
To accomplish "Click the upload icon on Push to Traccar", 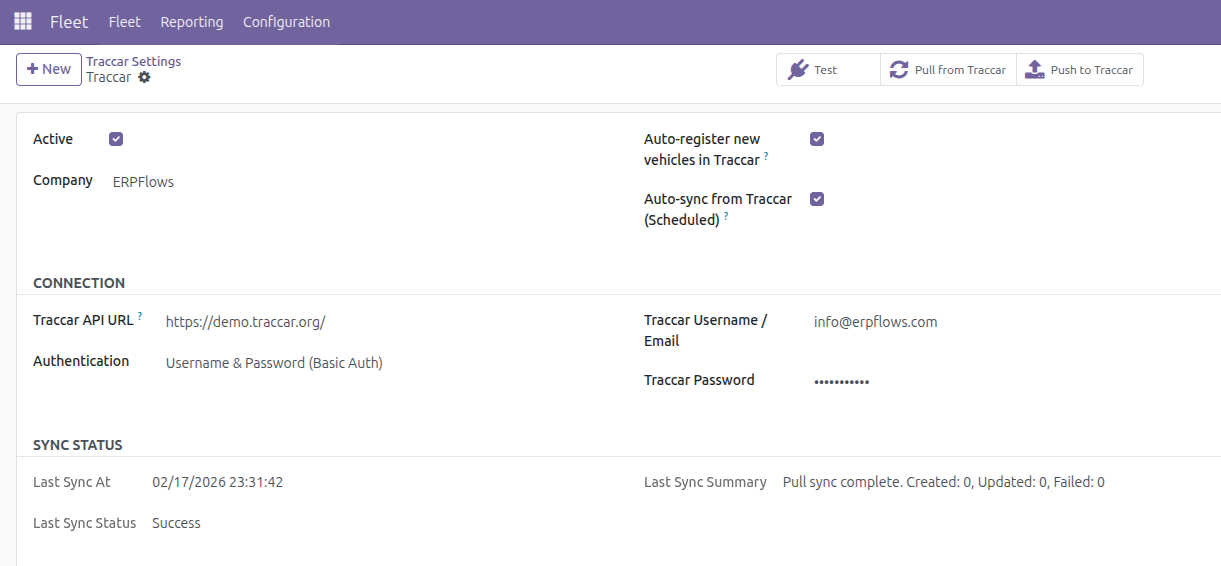I will tap(1035, 70).
